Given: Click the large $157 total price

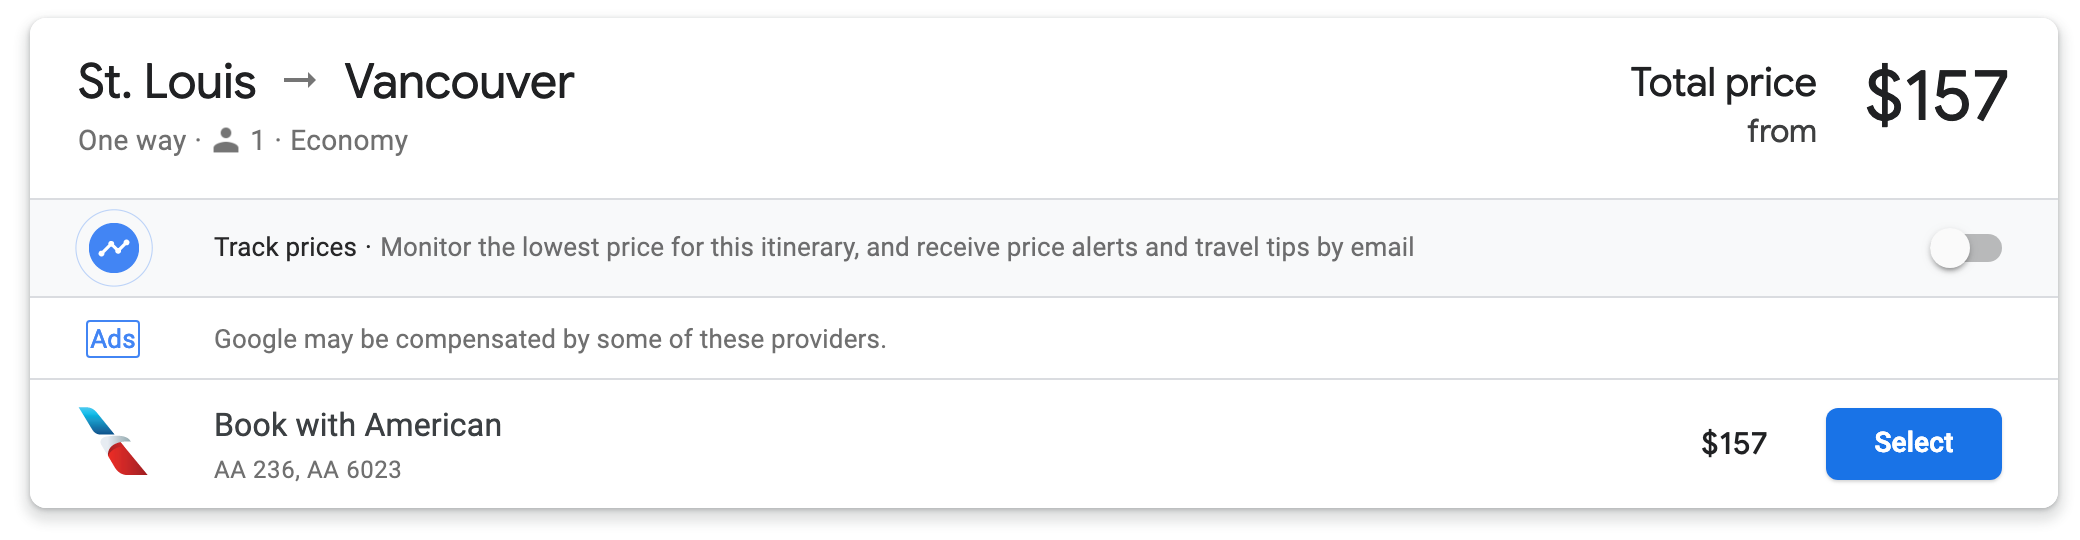Looking at the screenshot, I should click(x=1936, y=96).
